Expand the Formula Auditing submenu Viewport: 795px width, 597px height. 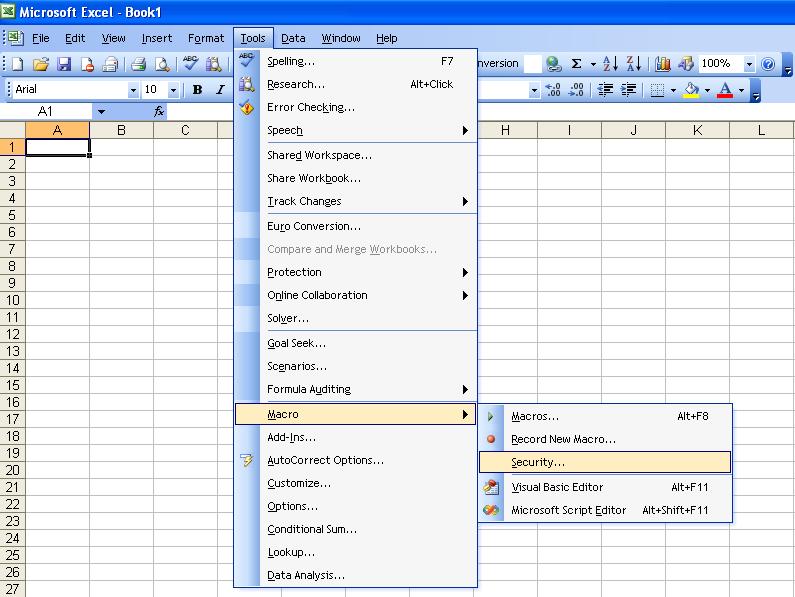[x=356, y=390]
